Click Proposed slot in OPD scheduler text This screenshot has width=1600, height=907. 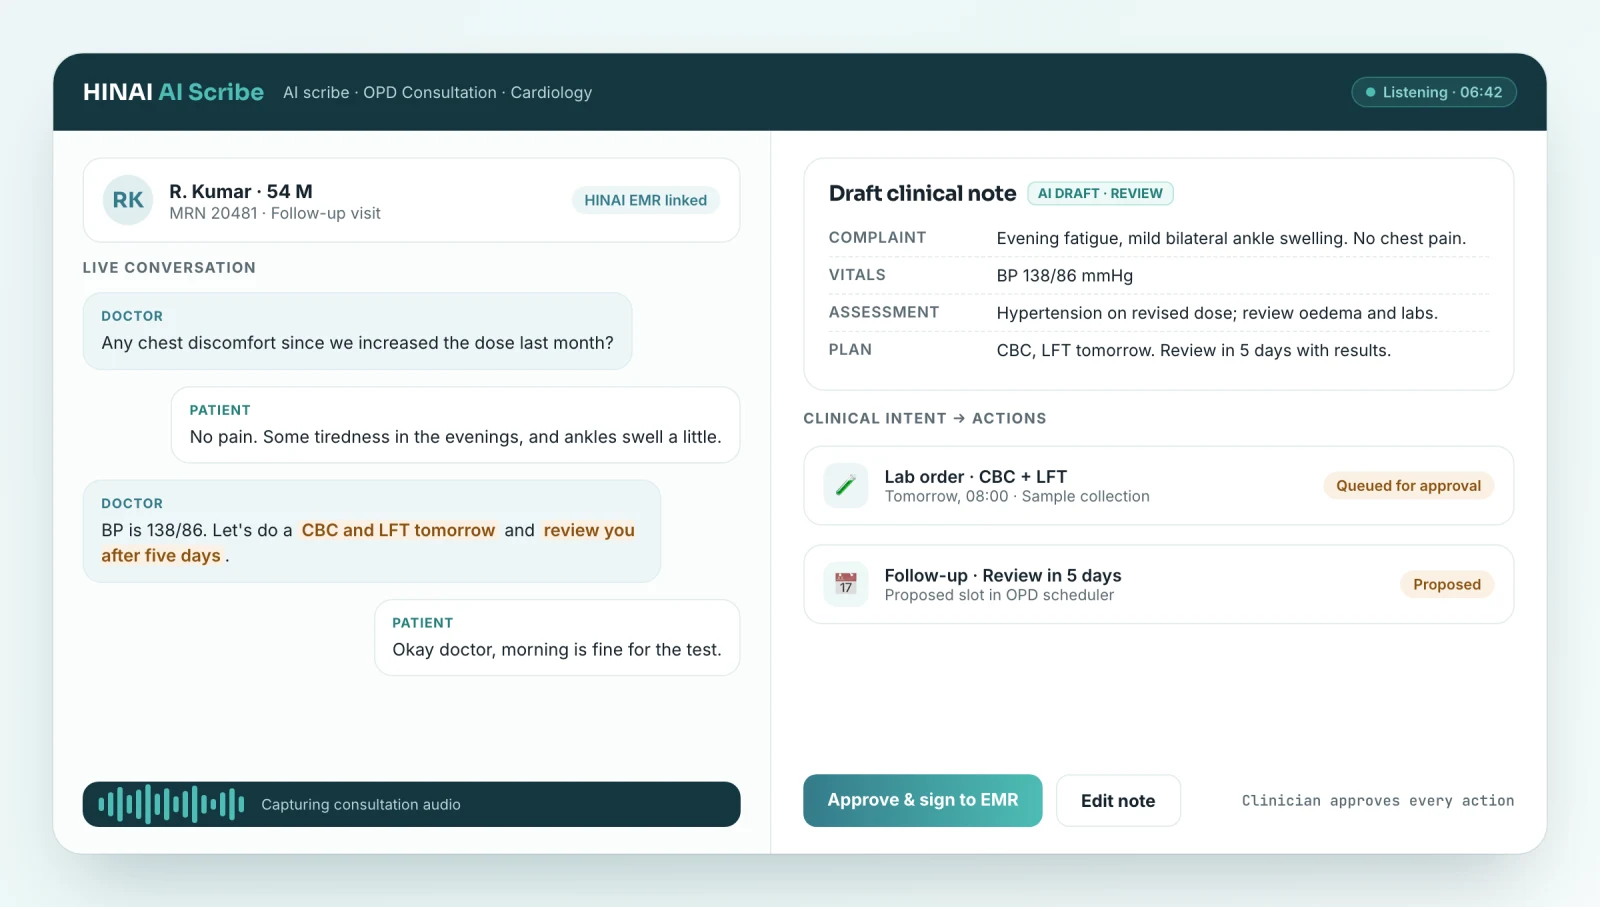coord(999,595)
